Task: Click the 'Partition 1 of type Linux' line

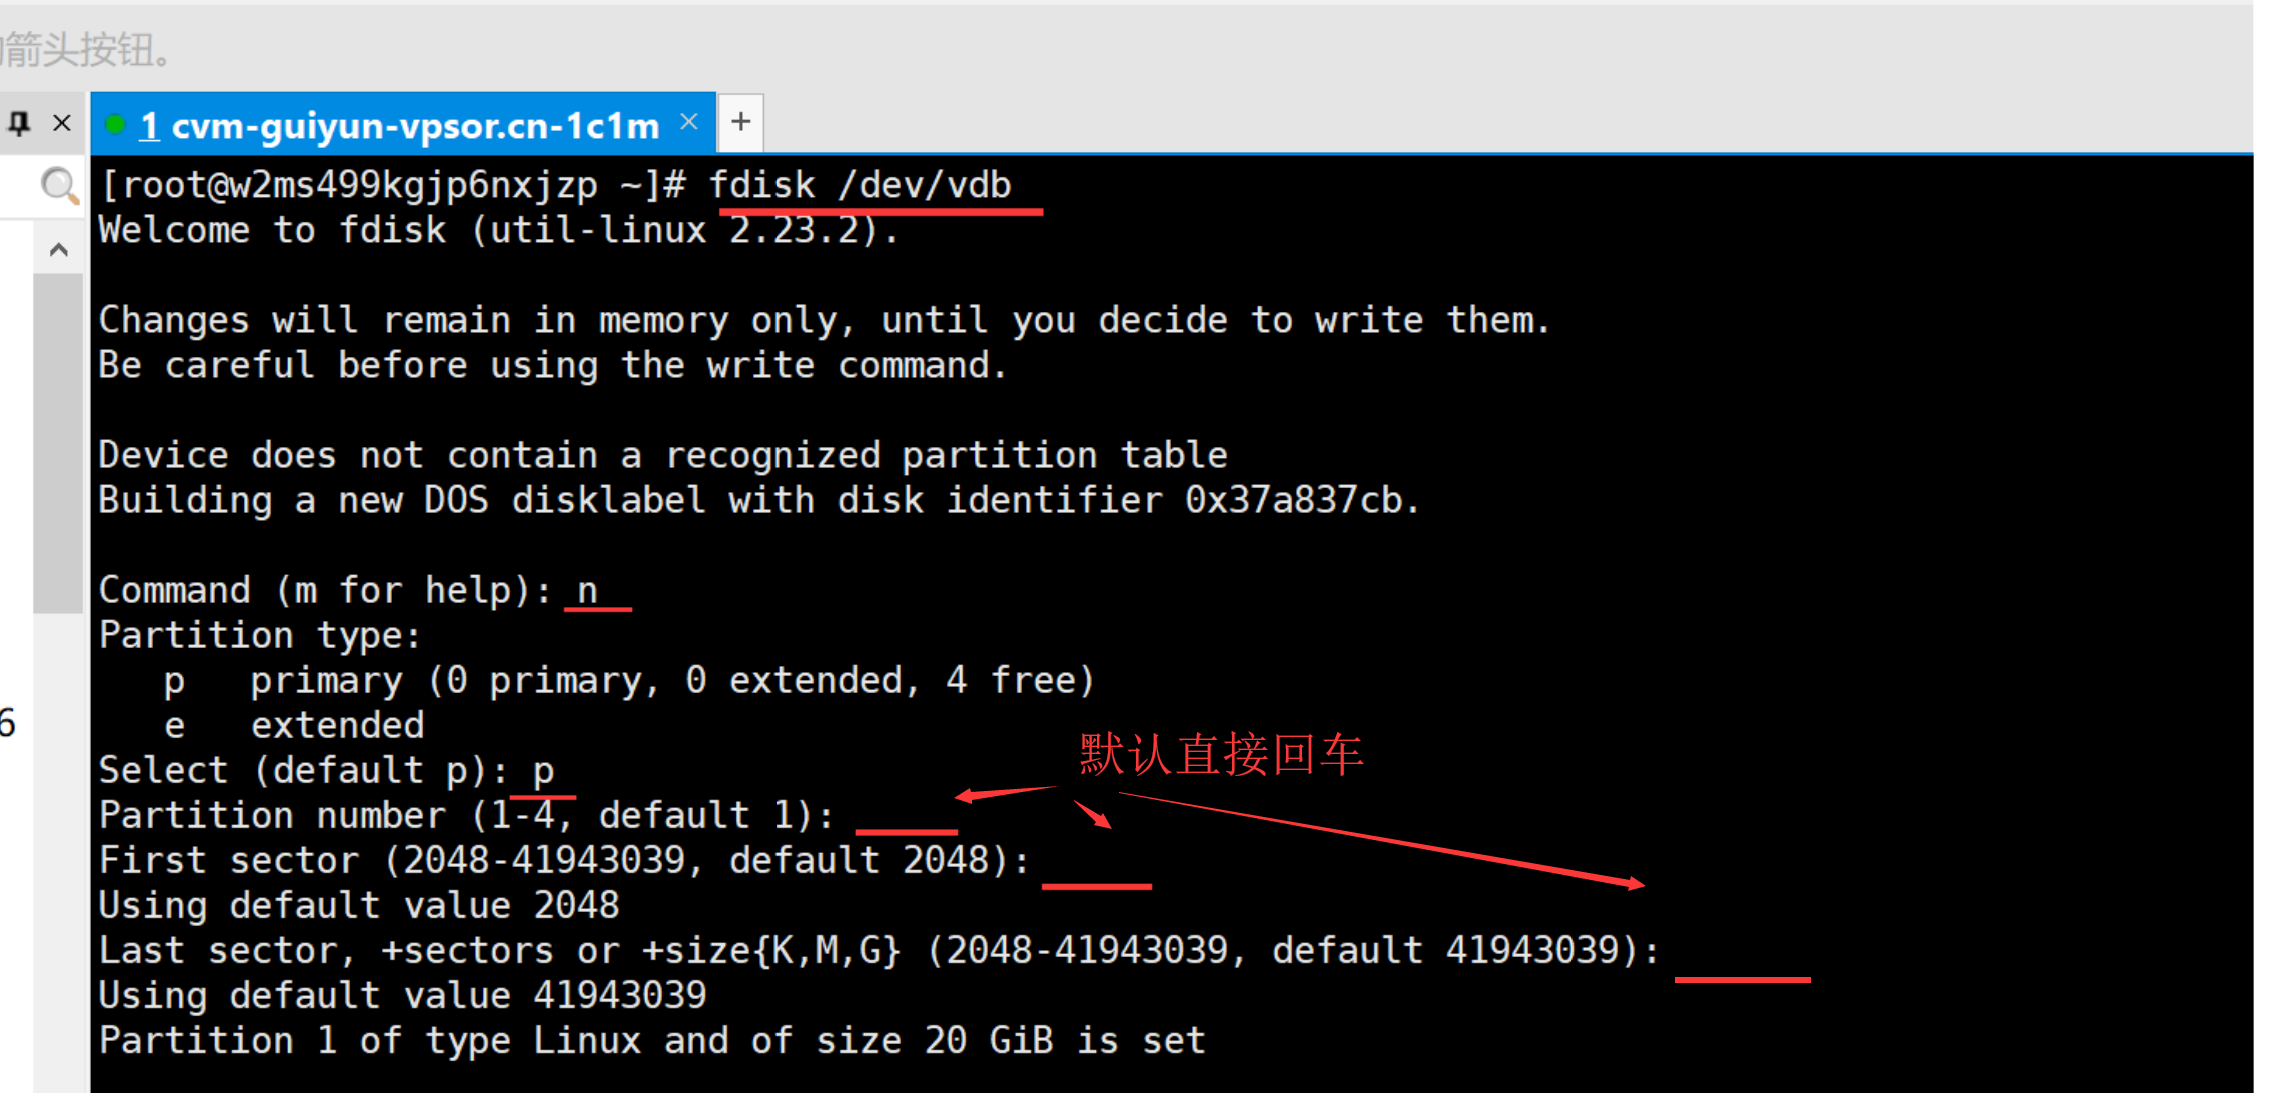Action: pos(652,1041)
